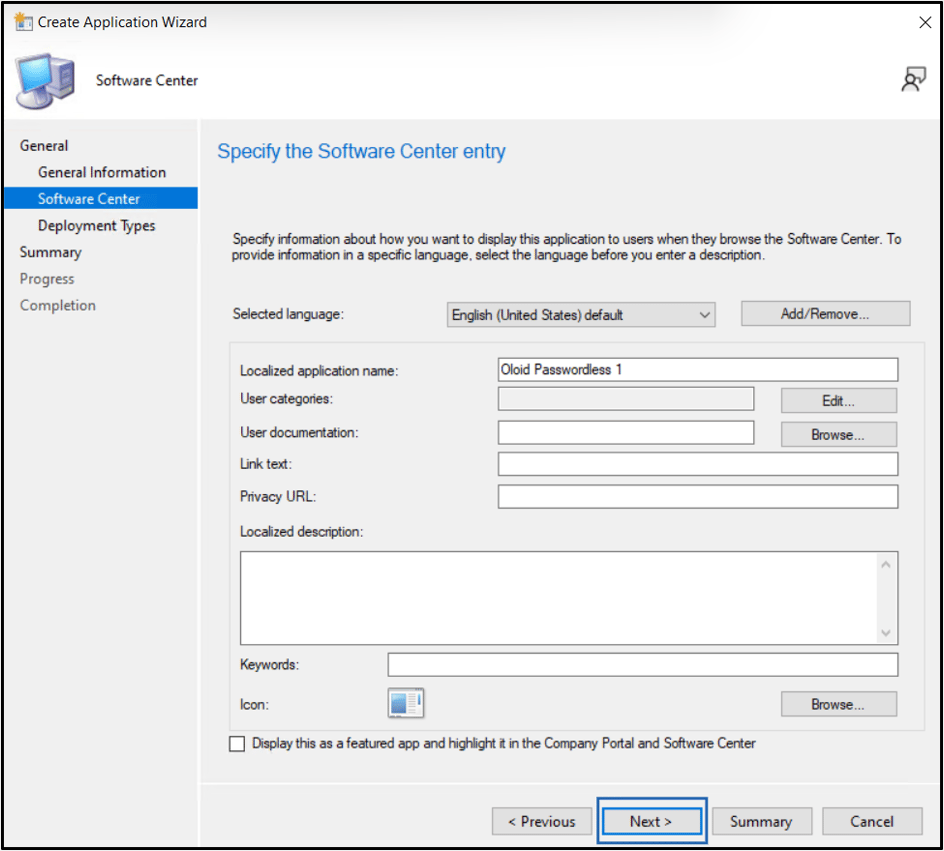Close the Create Application Wizard window
944x851 pixels.
point(925,22)
